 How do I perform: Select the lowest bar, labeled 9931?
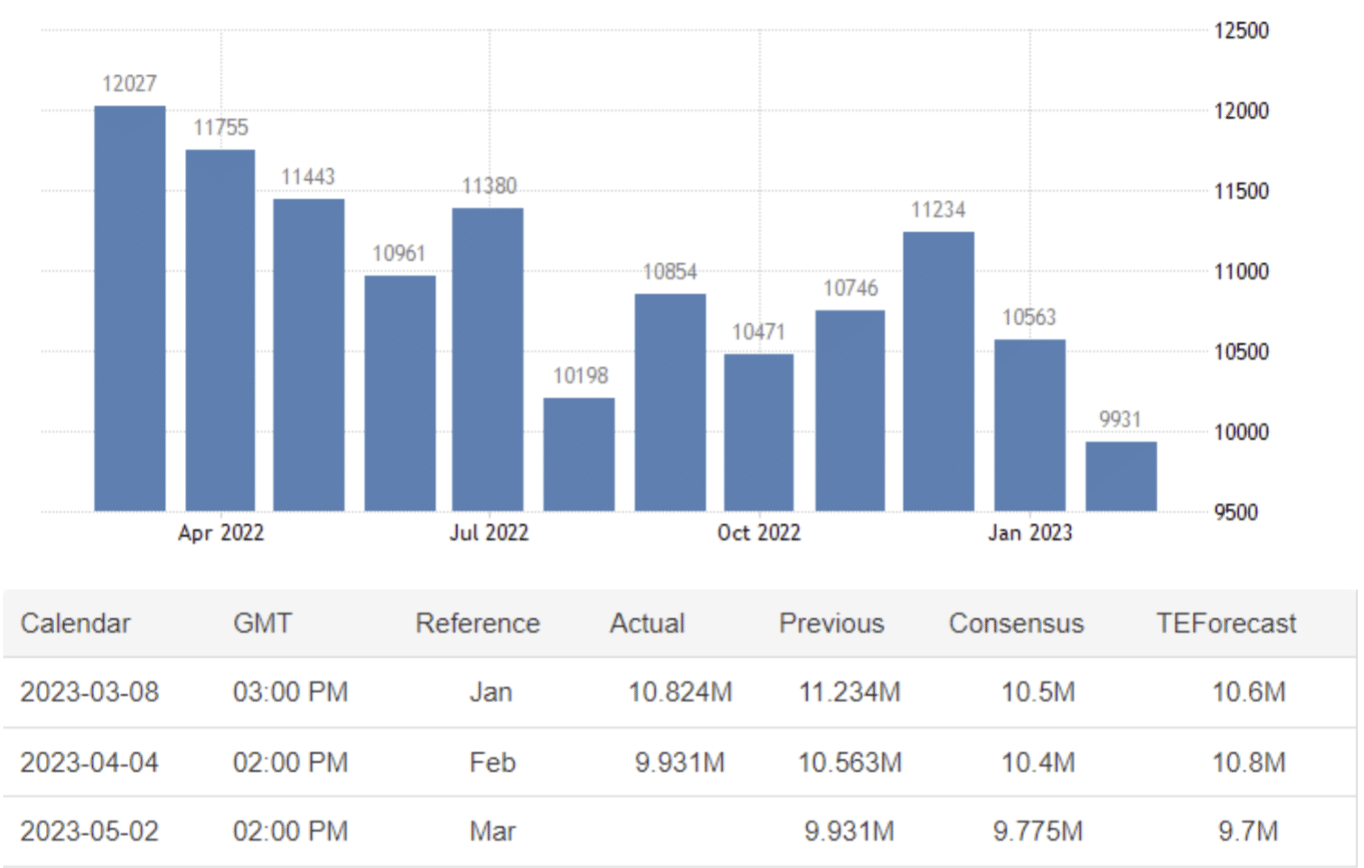coord(1121,476)
